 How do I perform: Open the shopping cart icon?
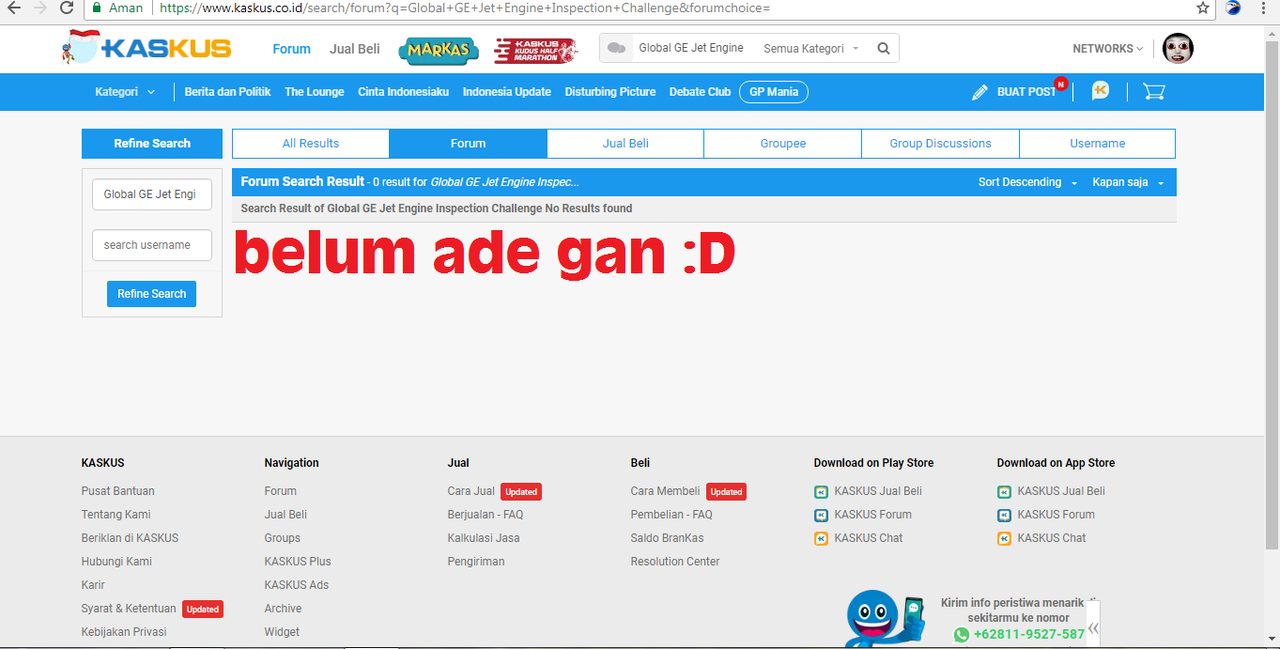coord(1154,92)
